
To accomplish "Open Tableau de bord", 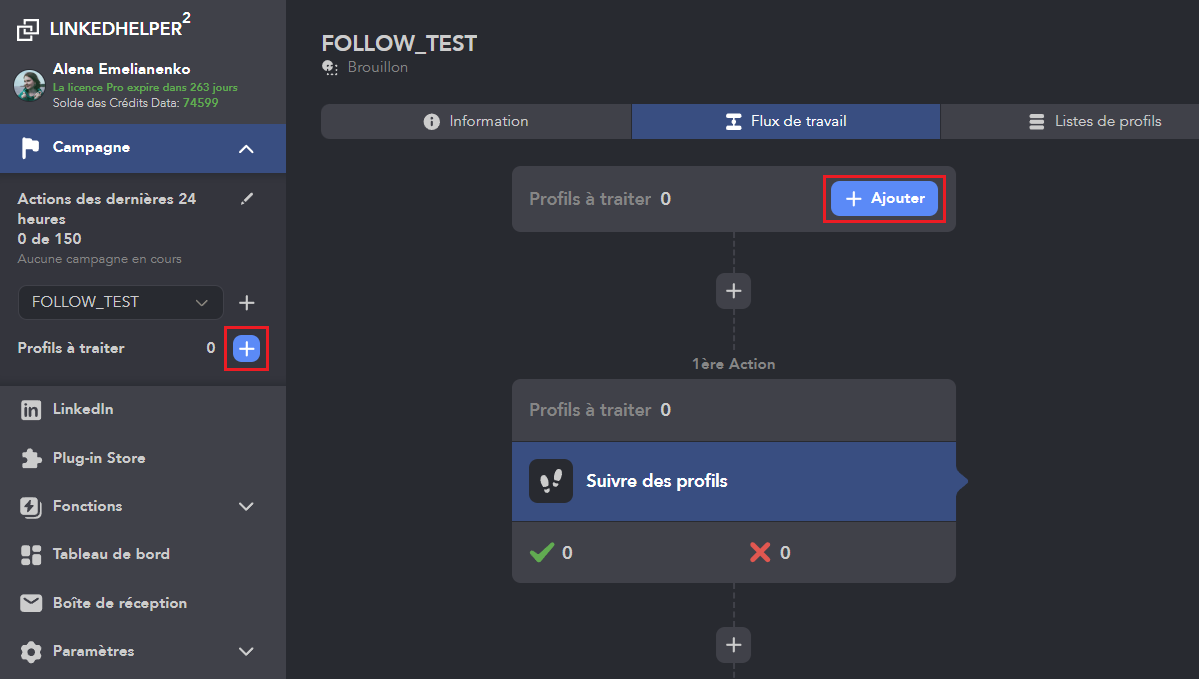I will click(110, 554).
